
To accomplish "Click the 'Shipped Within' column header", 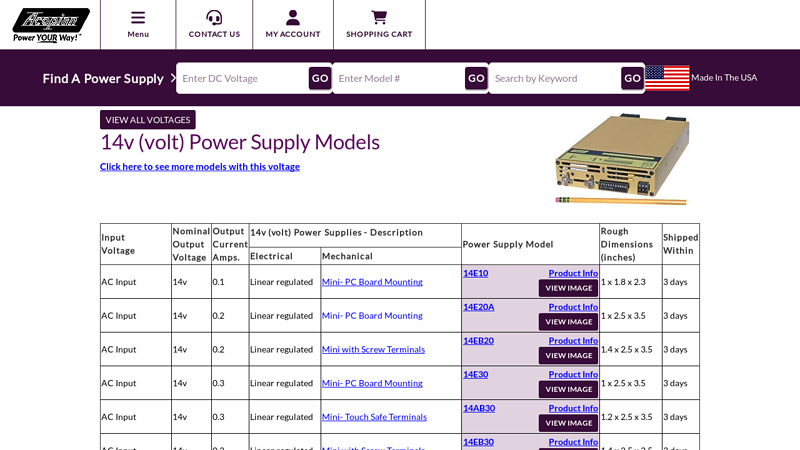I will tap(681, 244).
